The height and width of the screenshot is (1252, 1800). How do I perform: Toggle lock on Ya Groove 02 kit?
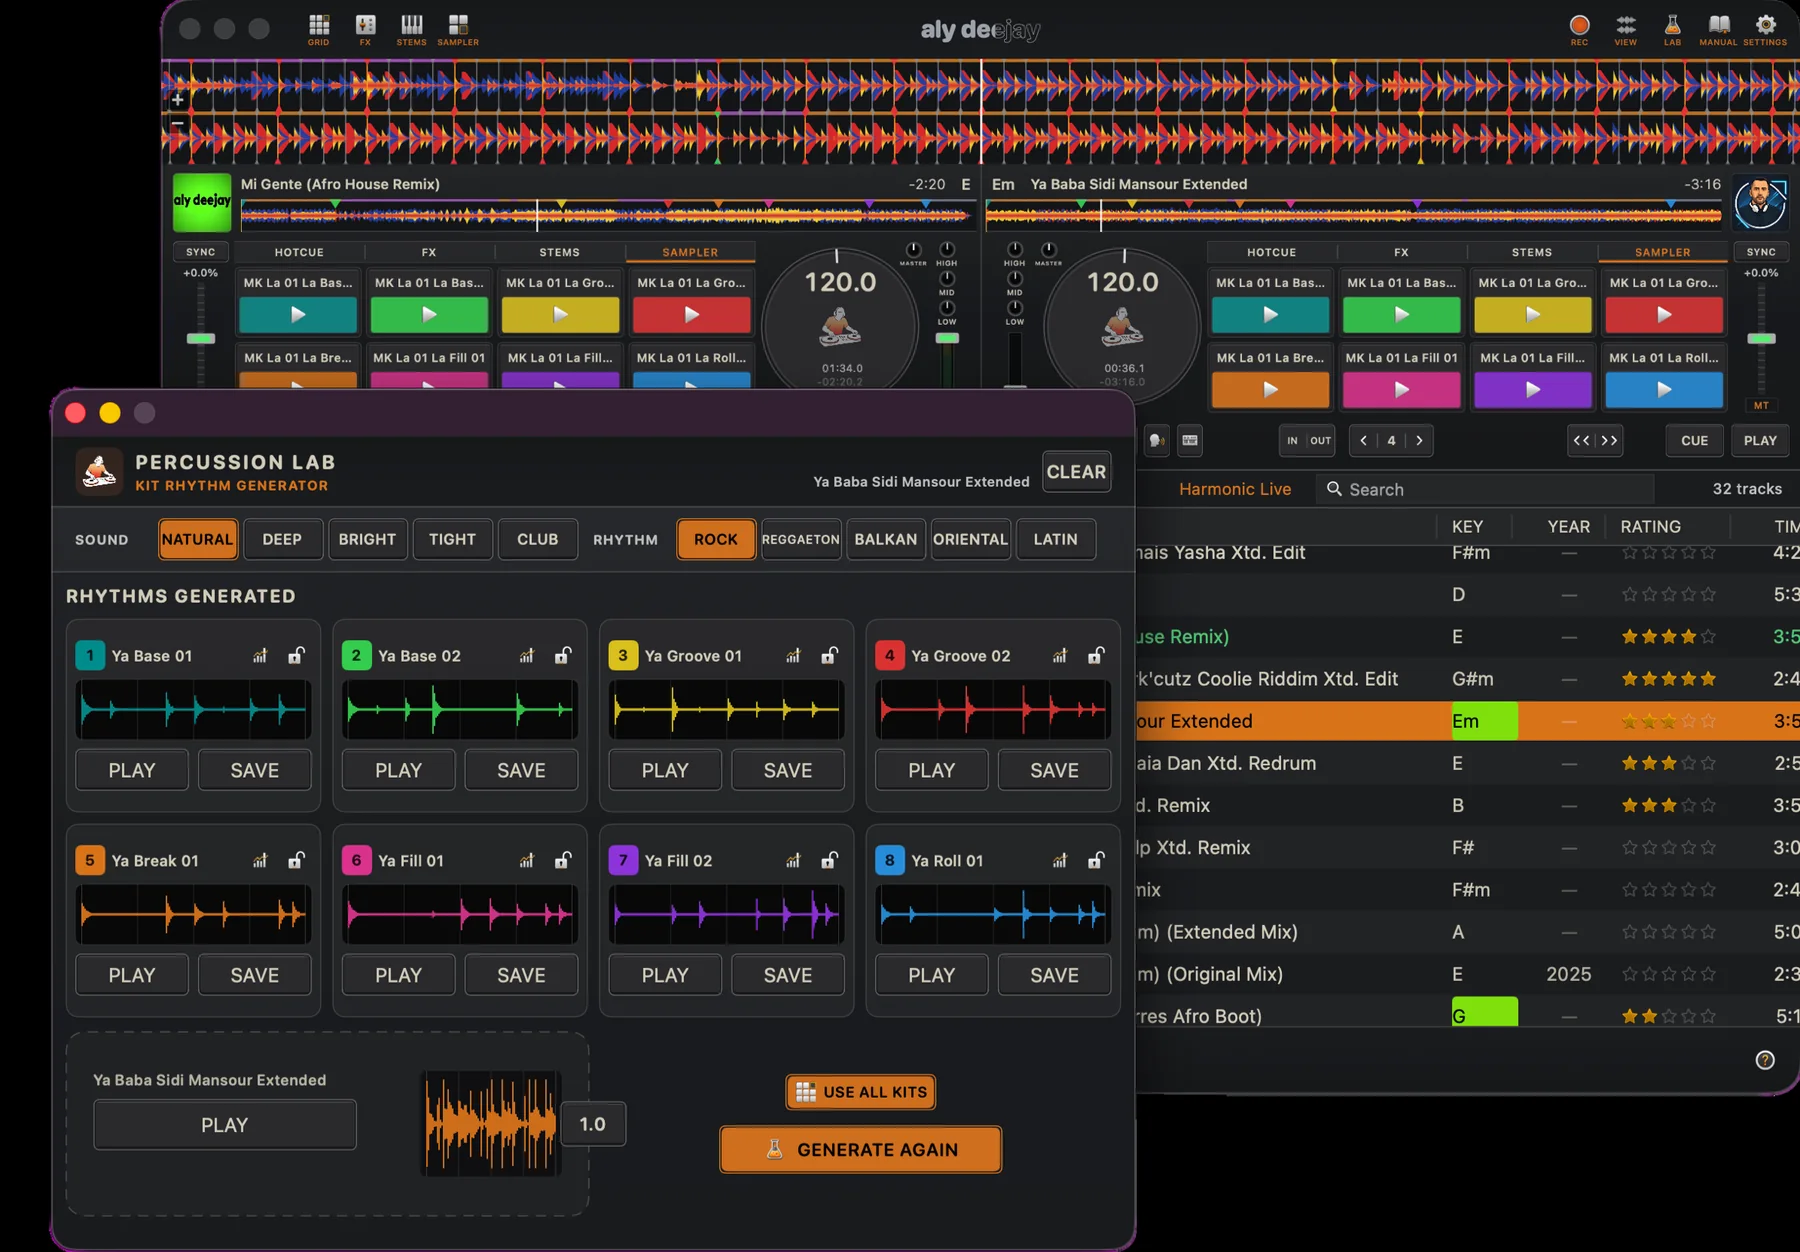[1097, 656]
